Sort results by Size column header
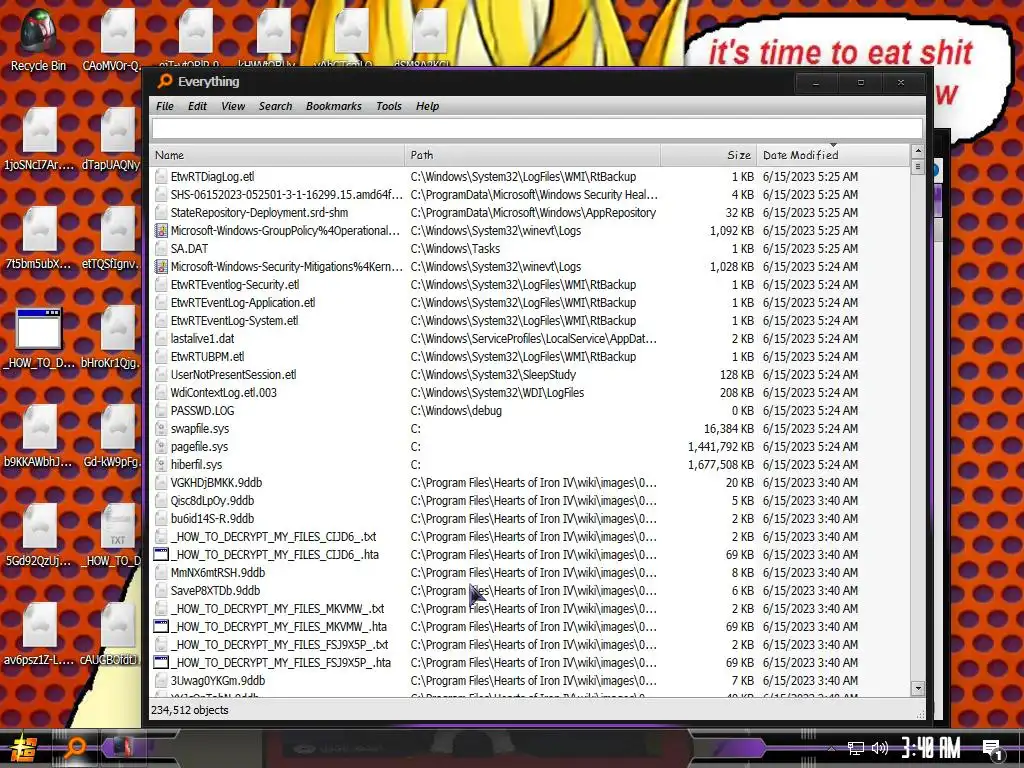Viewport: 1024px width, 768px height. (x=709, y=155)
